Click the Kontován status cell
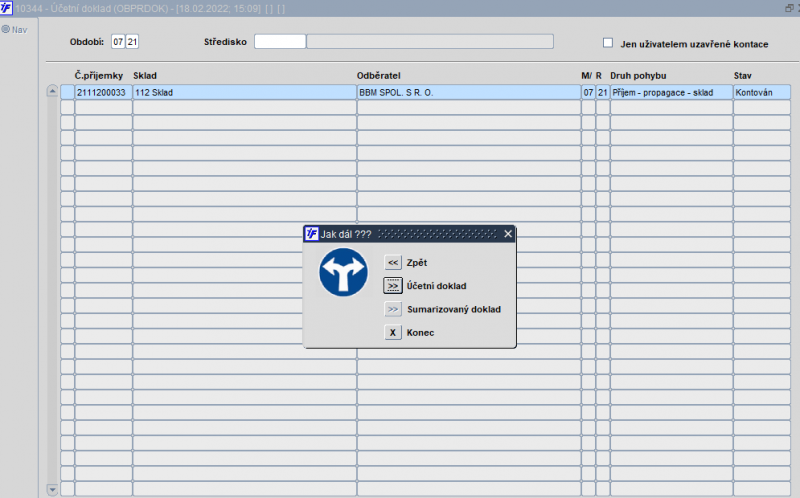Screen dimensions: 800x498 [762, 92]
